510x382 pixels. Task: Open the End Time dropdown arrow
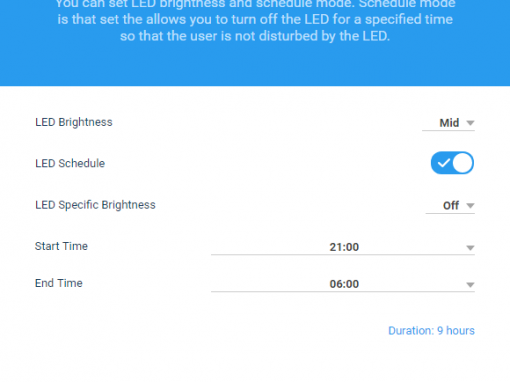point(470,285)
